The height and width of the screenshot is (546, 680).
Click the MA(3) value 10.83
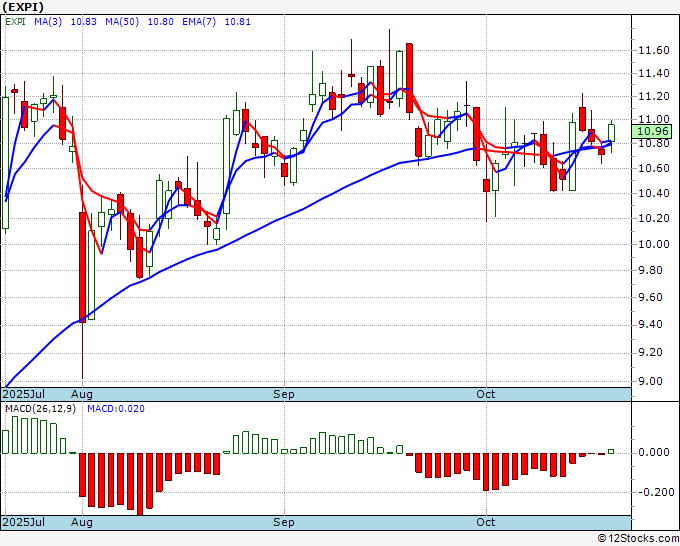click(84, 22)
